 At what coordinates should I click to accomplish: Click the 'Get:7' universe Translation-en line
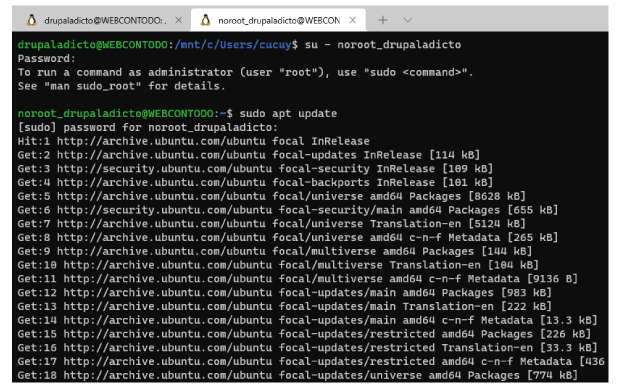tap(272, 224)
